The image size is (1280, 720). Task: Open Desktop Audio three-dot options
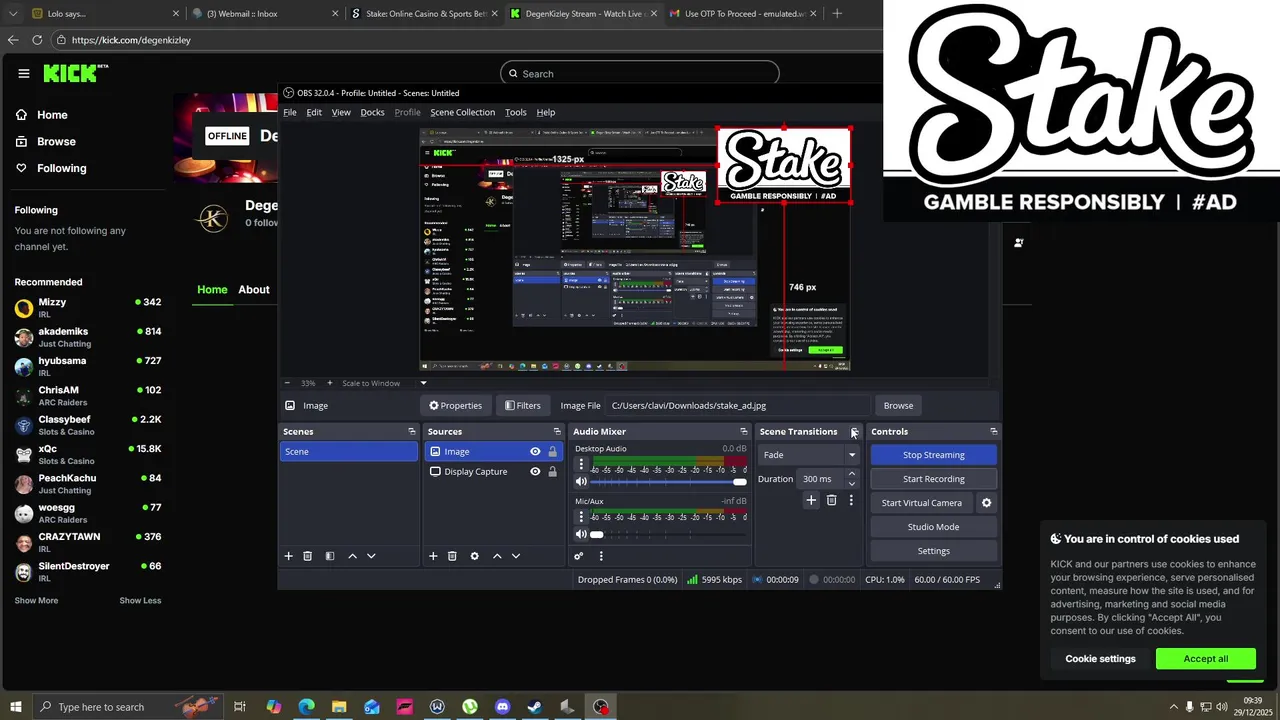(581, 465)
